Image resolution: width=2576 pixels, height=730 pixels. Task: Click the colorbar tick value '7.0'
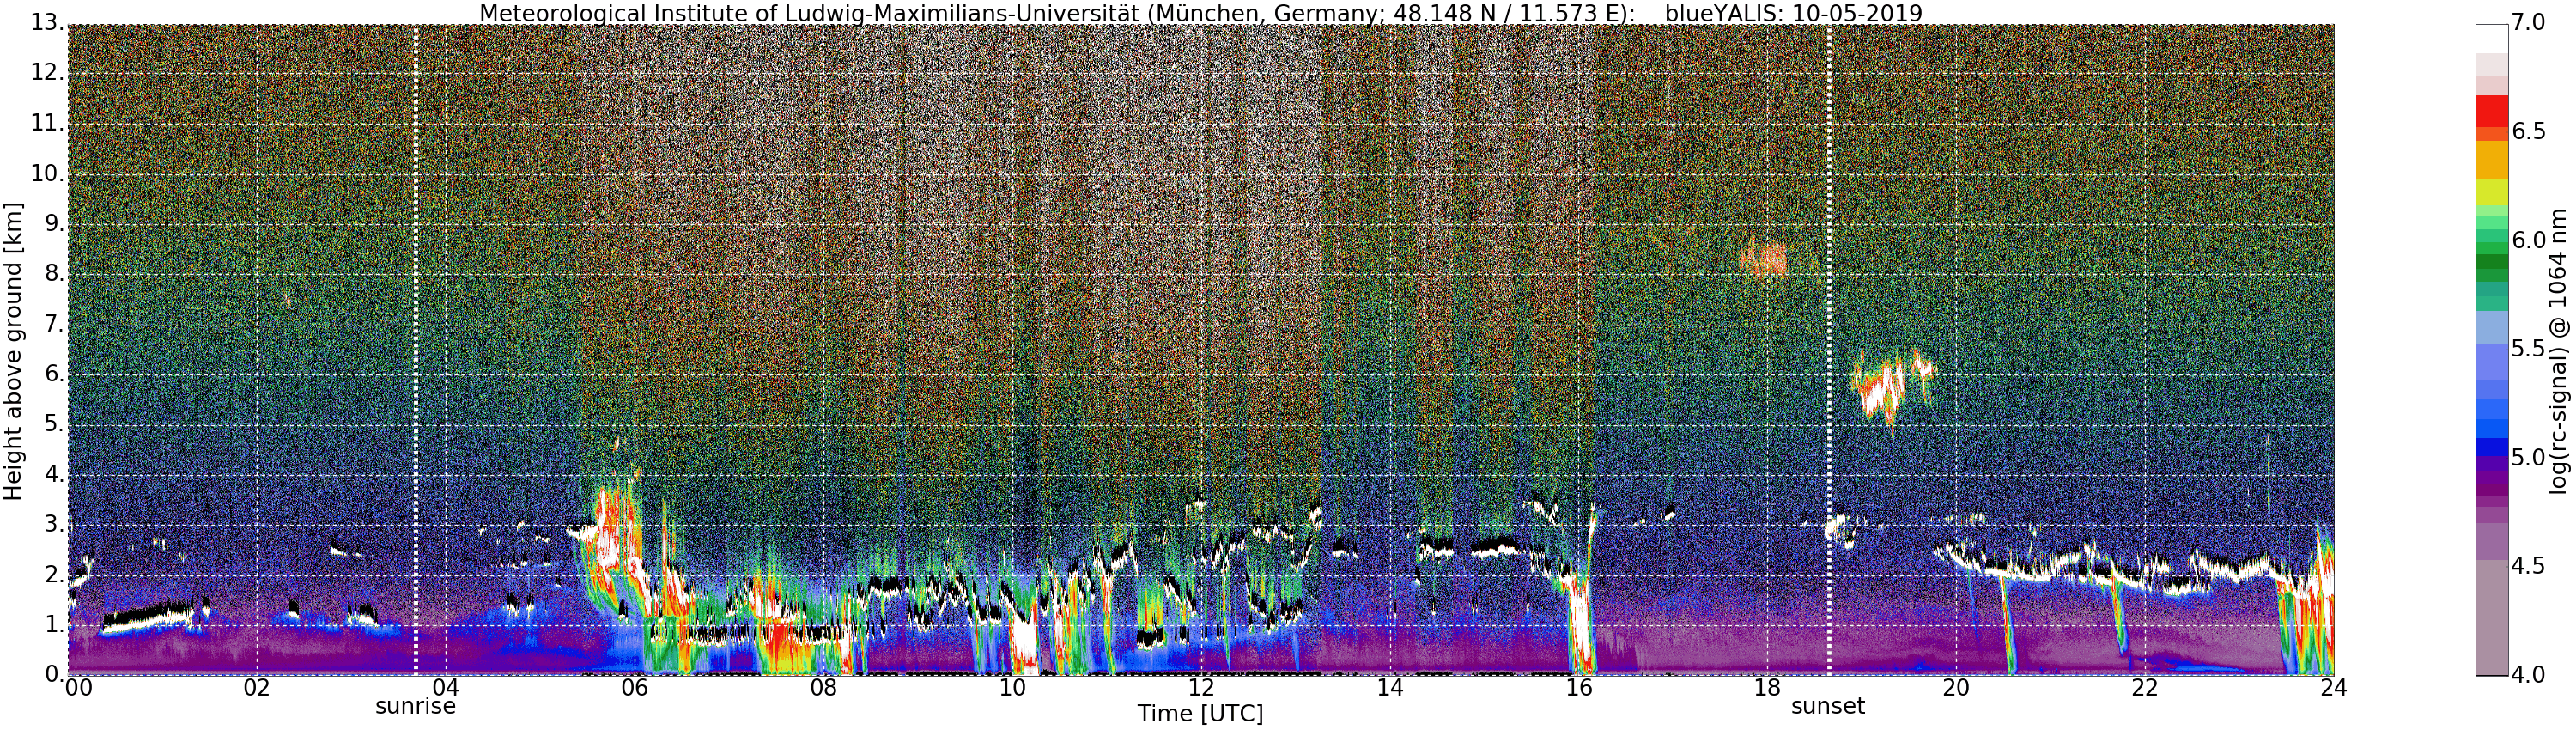2527,23
